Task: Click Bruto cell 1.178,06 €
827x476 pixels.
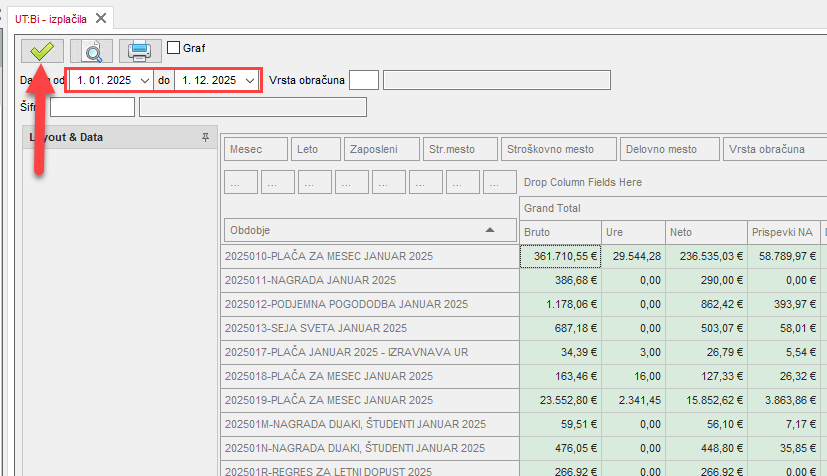Action: point(560,304)
